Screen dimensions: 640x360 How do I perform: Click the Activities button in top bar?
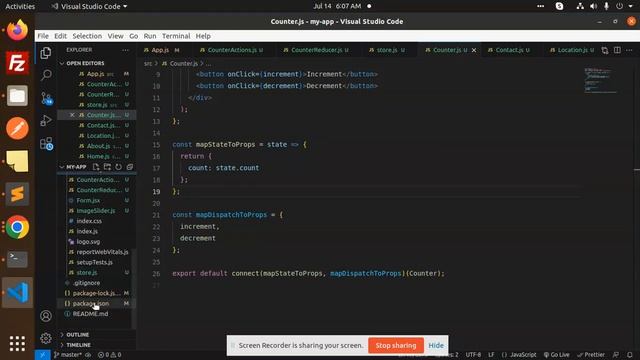coord(20,7)
